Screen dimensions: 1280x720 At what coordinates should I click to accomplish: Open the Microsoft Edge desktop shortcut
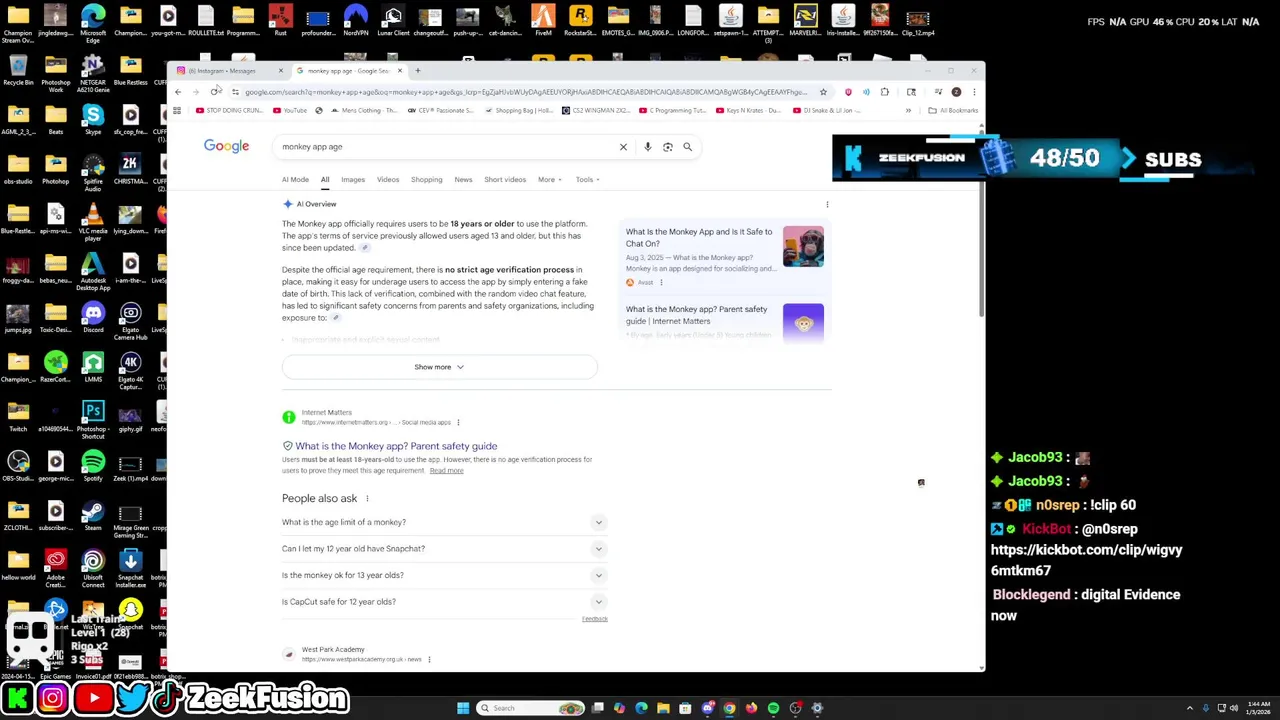click(93, 20)
